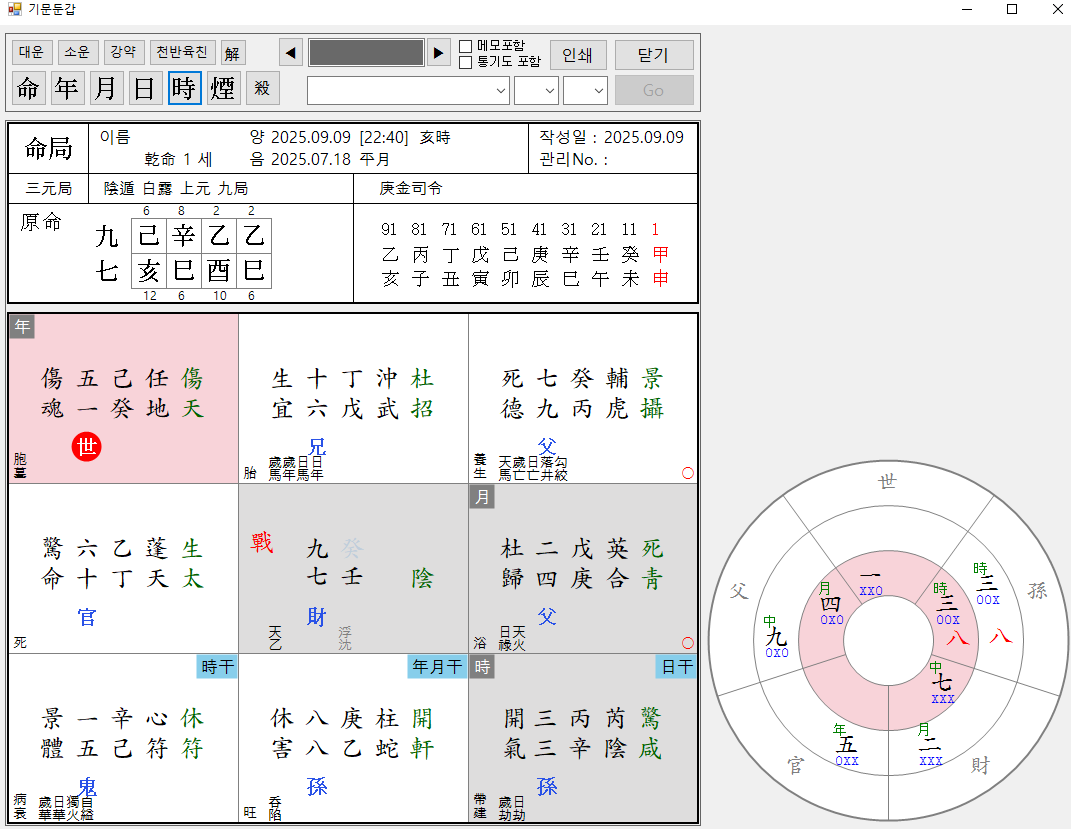The height and width of the screenshot is (829, 1071).
Task: Click the 인쇄 print button
Action: coord(578,55)
